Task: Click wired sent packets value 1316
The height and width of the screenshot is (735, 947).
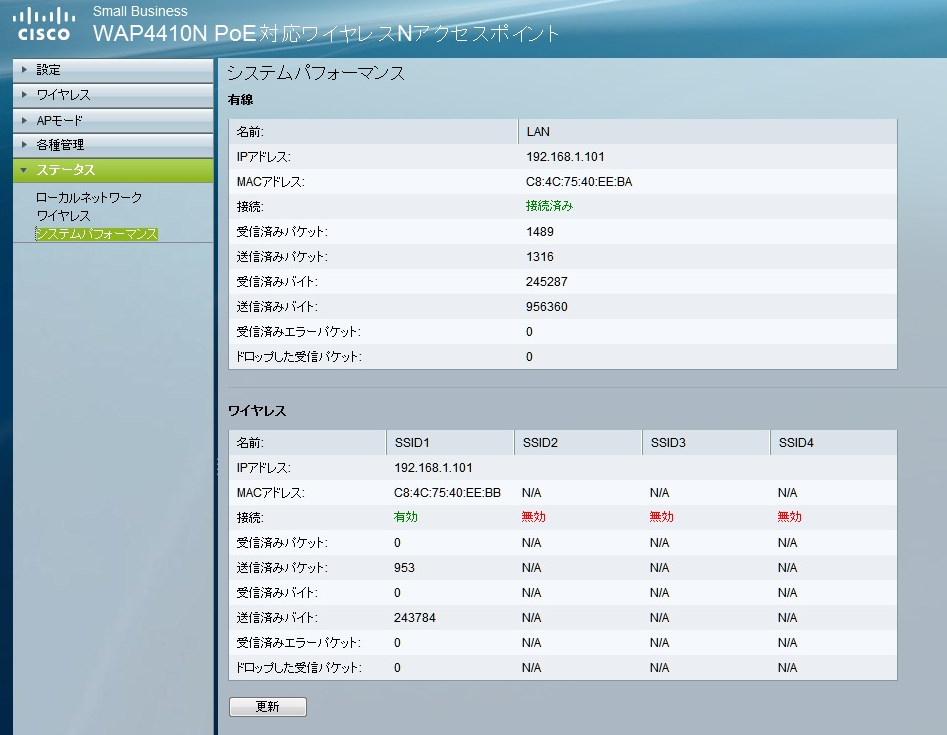Action: pos(539,257)
